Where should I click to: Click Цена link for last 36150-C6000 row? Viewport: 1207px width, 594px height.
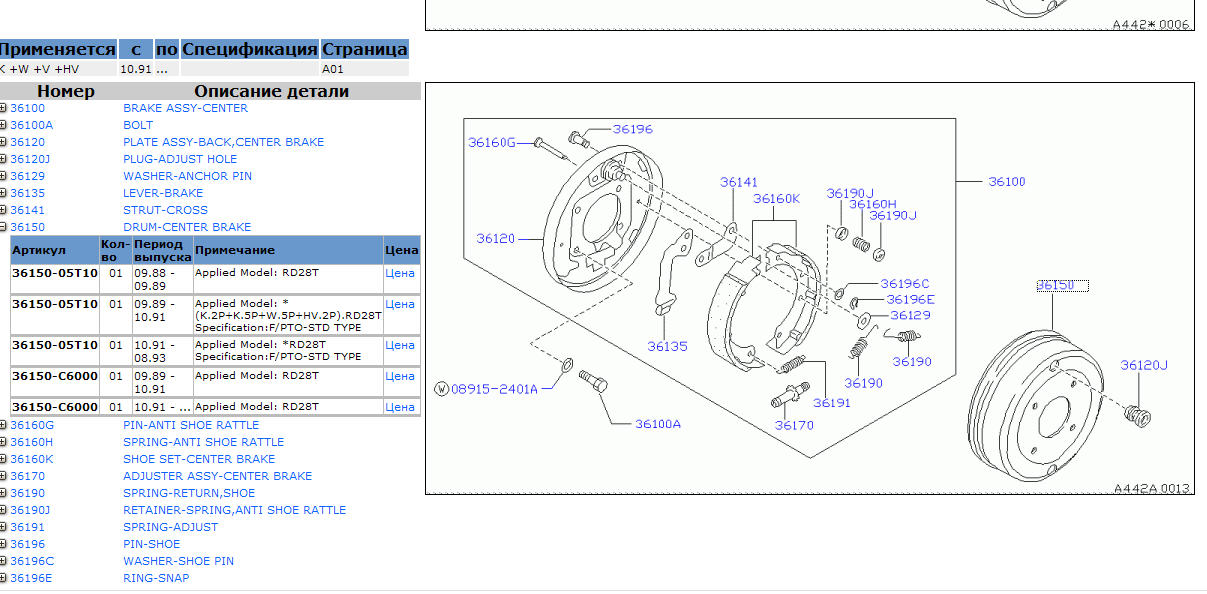(399, 407)
